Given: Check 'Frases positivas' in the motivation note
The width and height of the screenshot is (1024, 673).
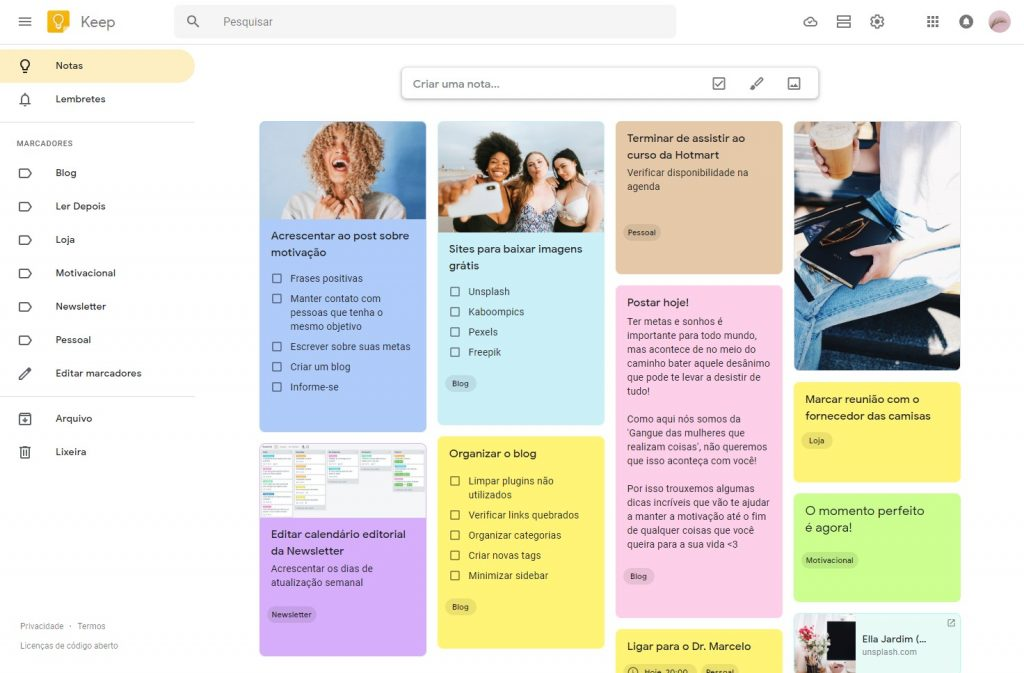Looking at the screenshot, I should [277, 278].
